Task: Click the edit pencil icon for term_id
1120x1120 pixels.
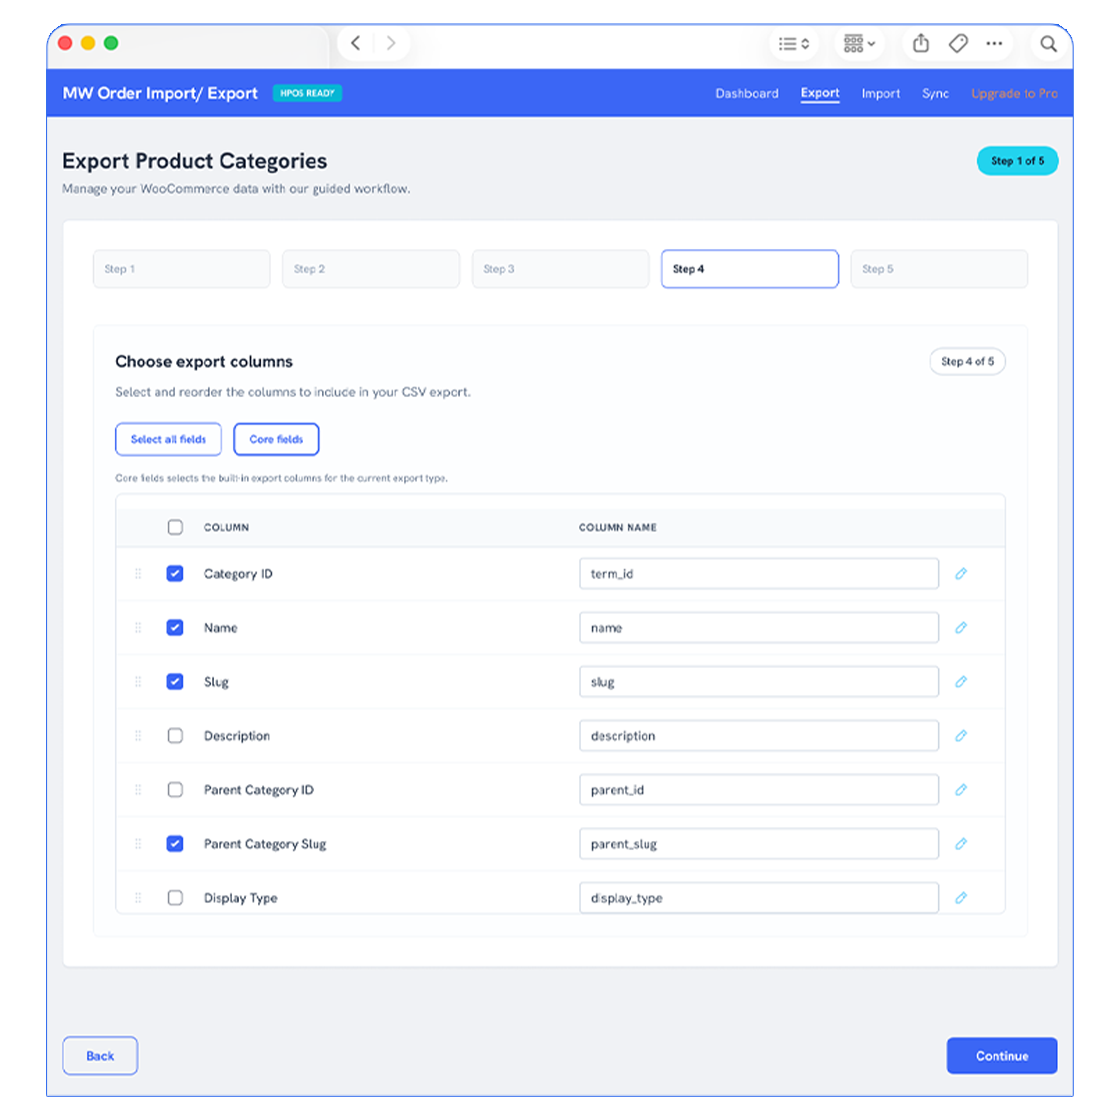Action: (x=961, y=574)
